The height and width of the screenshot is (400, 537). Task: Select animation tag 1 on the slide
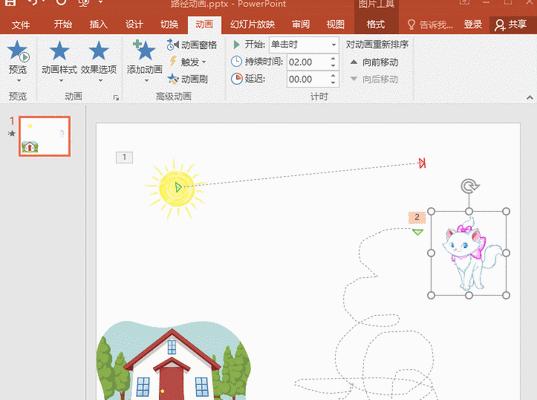click(124, 157)
